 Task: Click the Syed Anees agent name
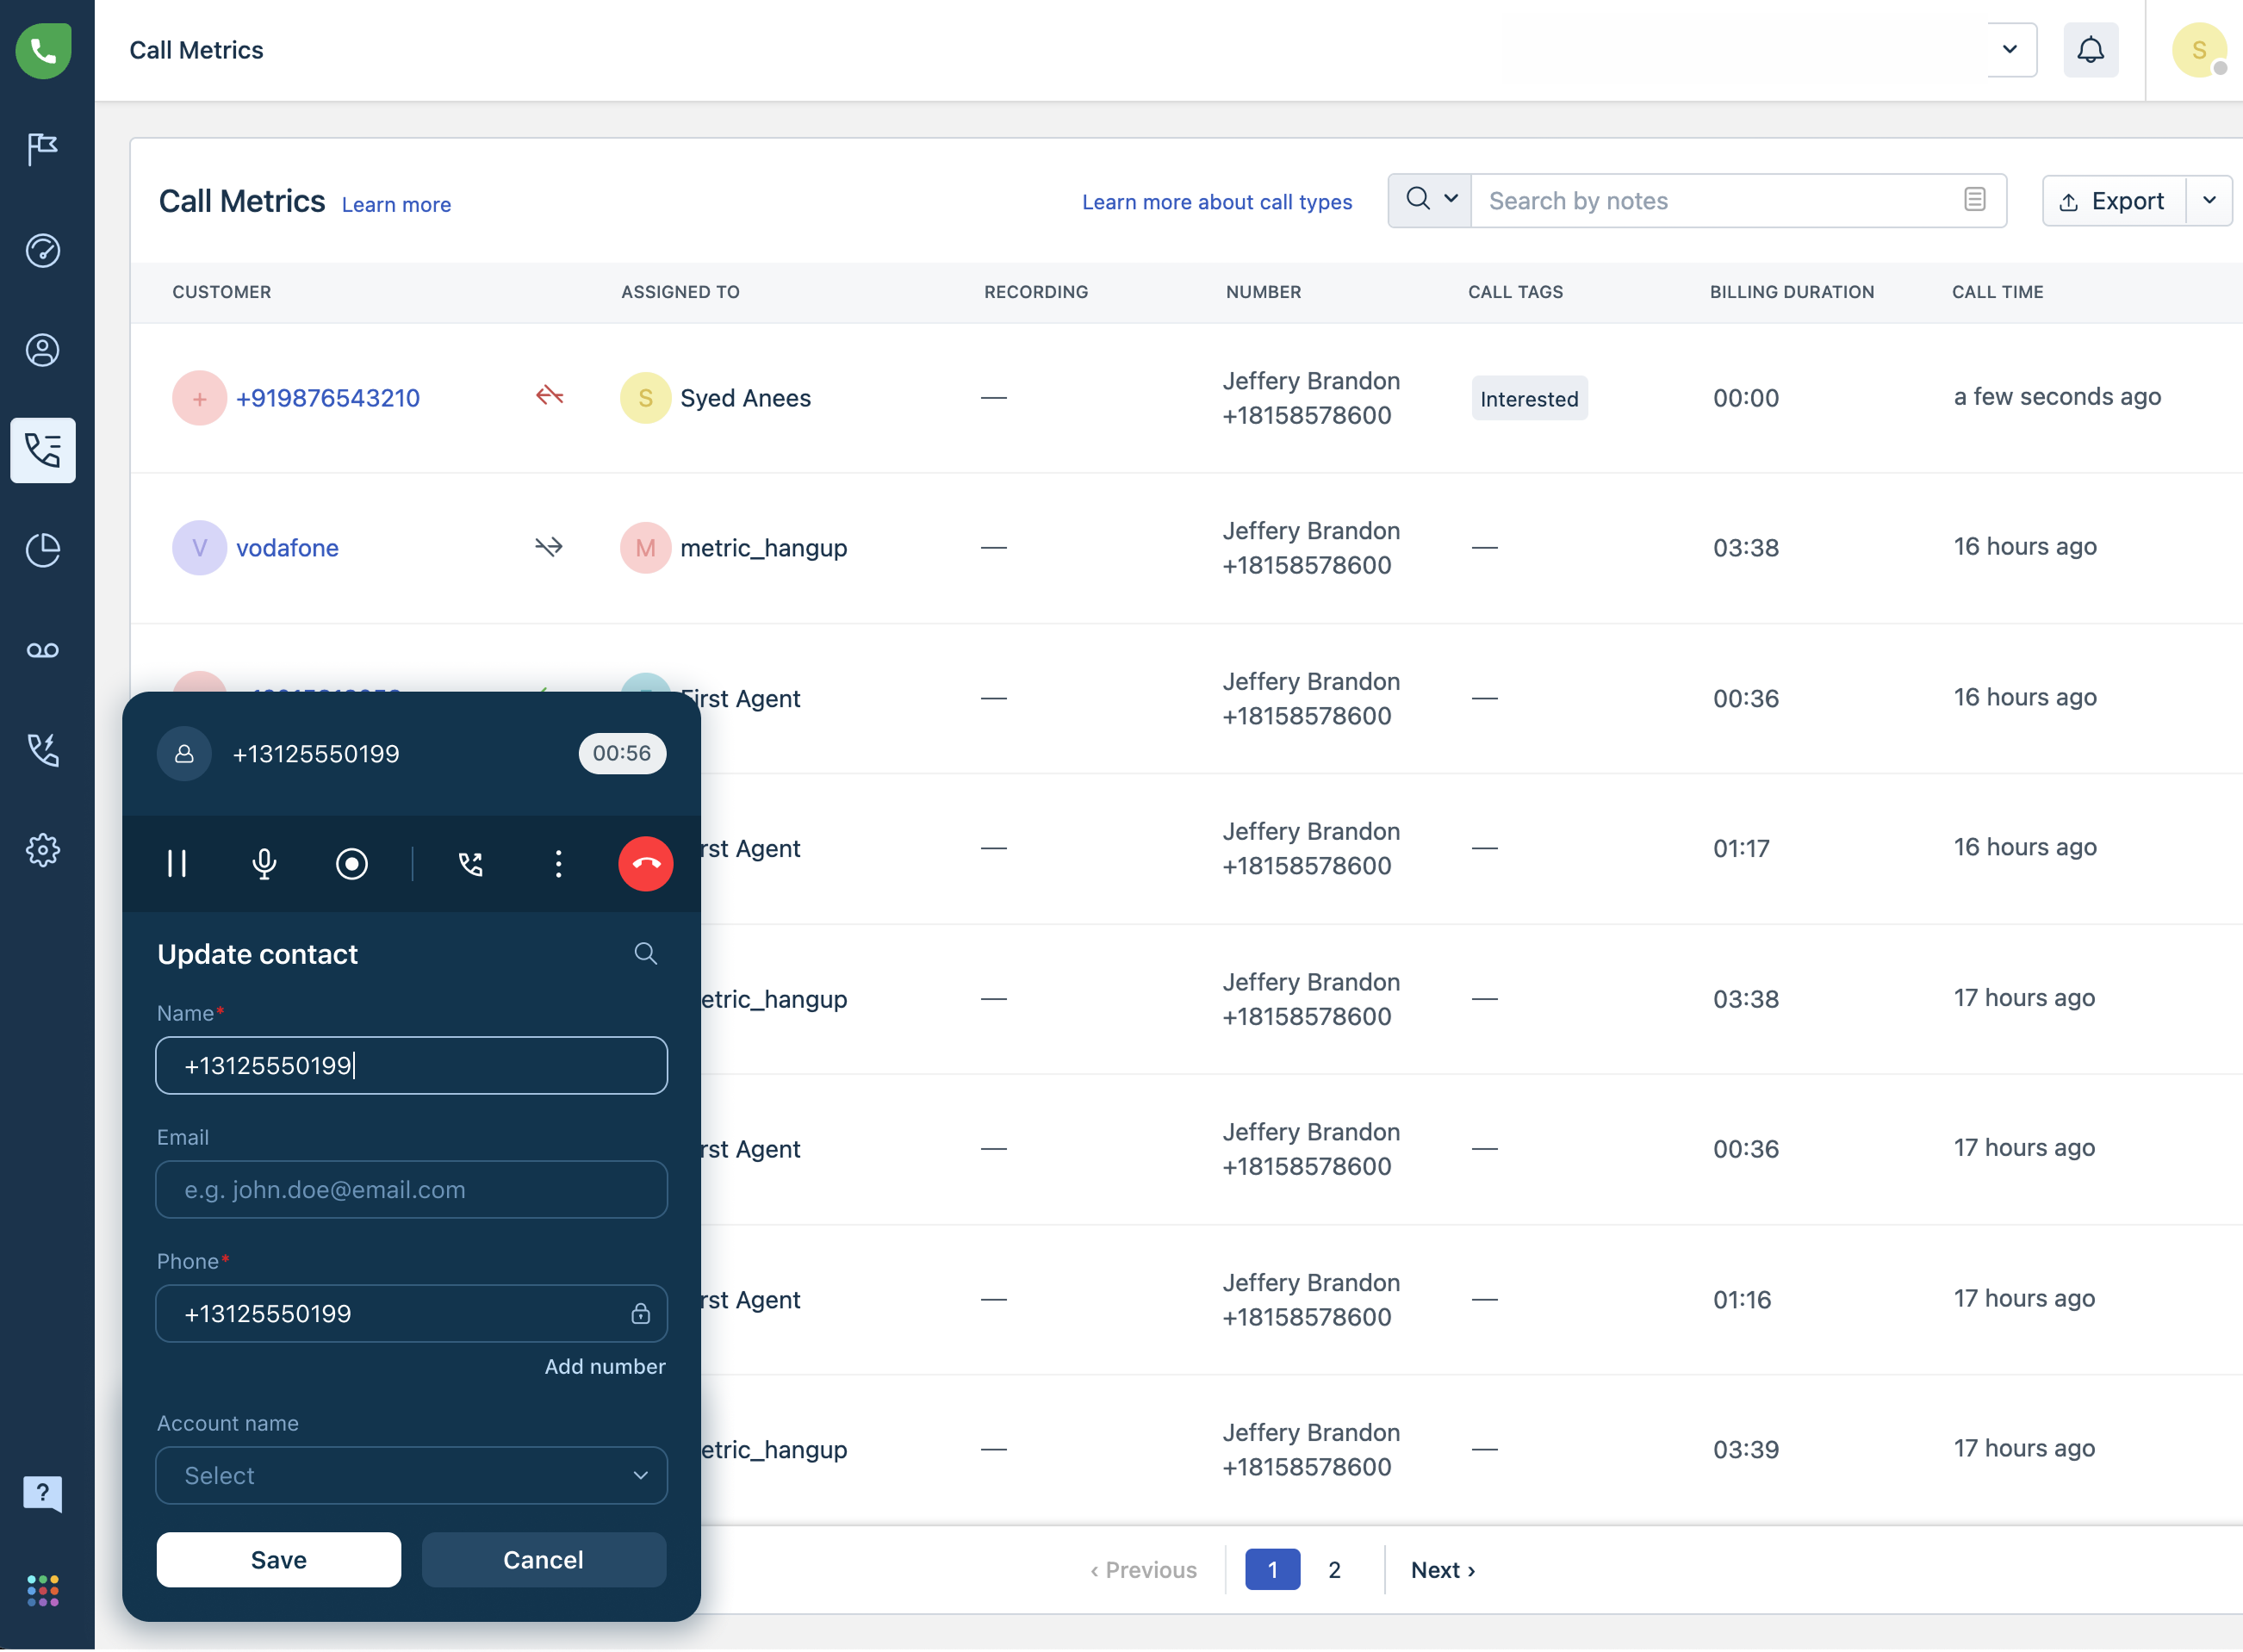(745, 398)
